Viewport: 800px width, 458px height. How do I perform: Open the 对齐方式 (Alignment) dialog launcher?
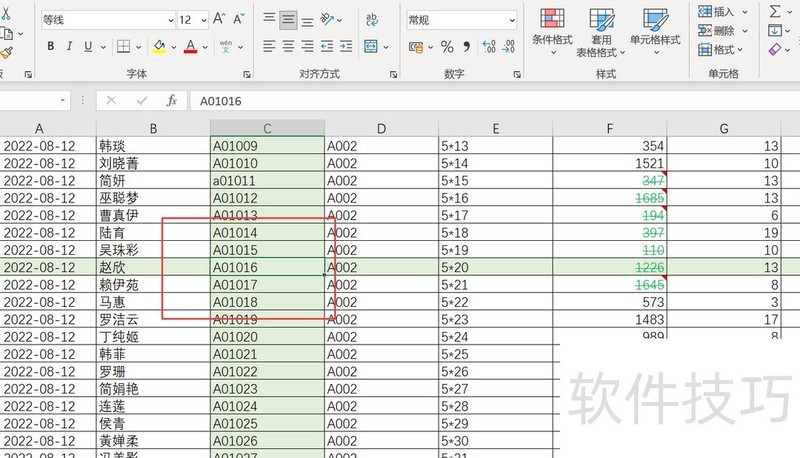[393, 74]
